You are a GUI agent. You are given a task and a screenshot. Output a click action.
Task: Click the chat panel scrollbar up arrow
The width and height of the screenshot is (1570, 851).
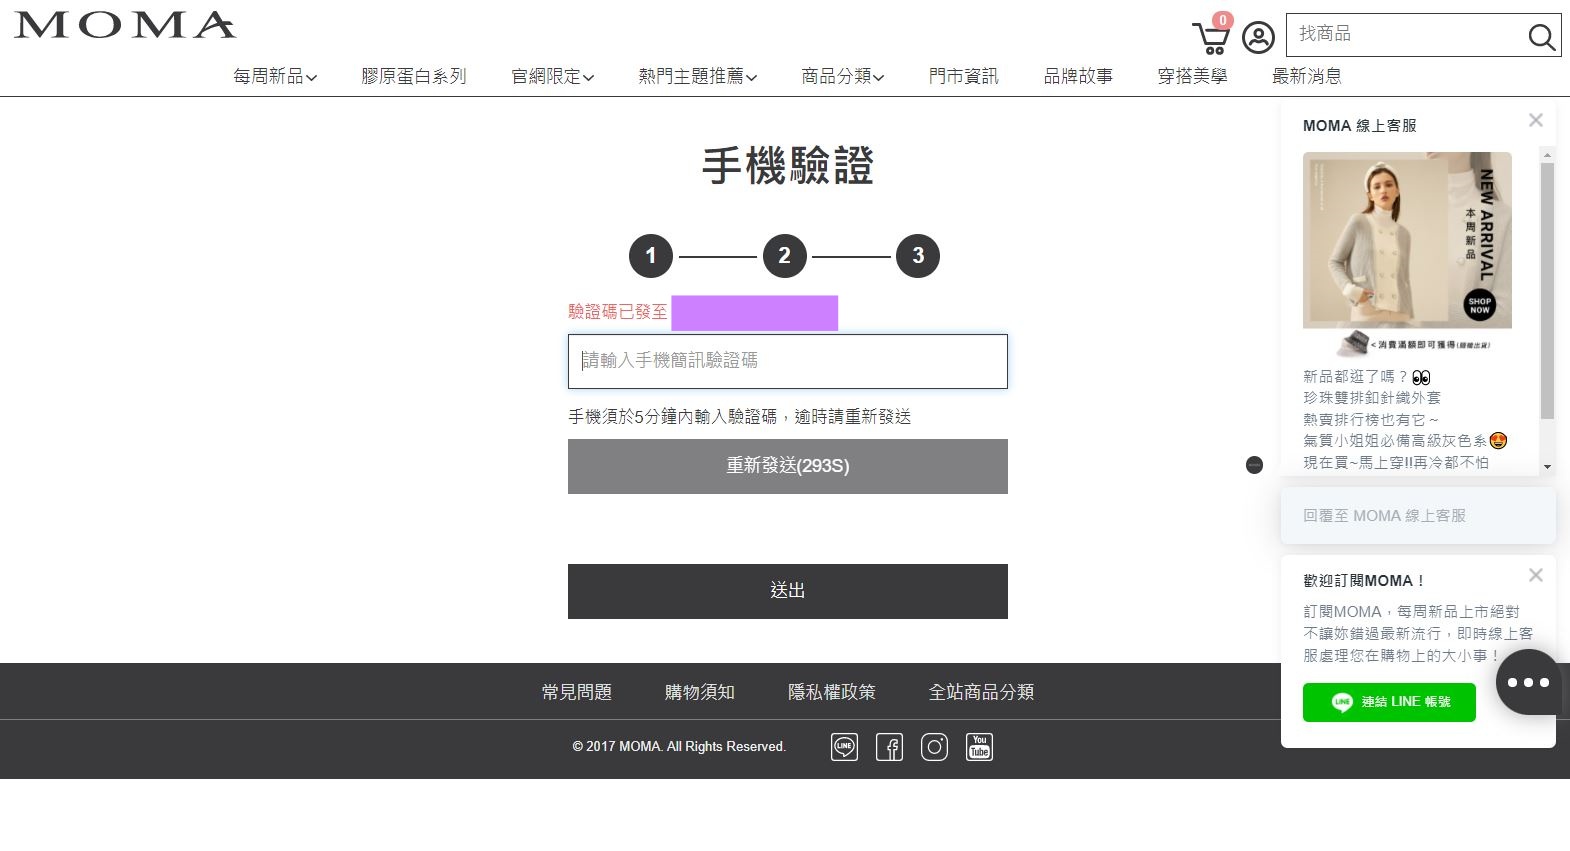(x=1547, y=154)
